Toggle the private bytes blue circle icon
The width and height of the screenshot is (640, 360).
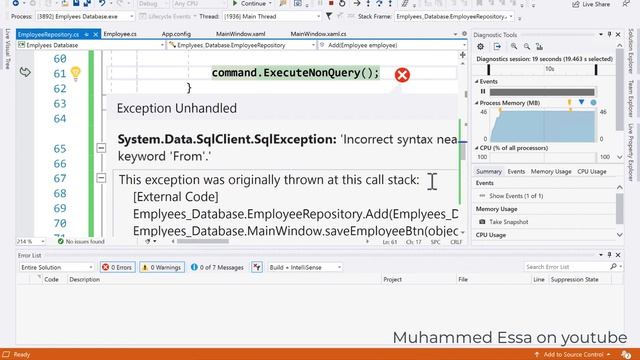(593, 102)
